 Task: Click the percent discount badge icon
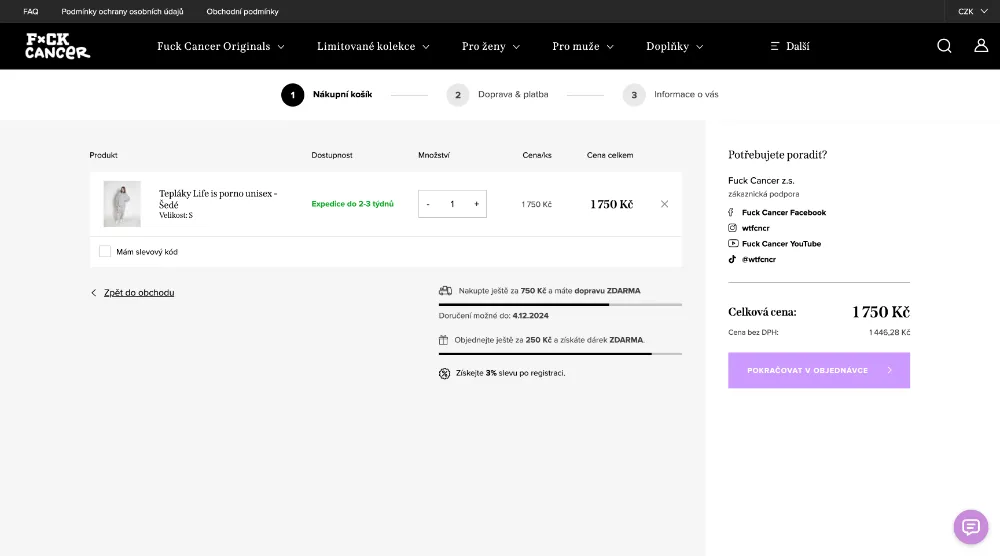coord(445,374)
